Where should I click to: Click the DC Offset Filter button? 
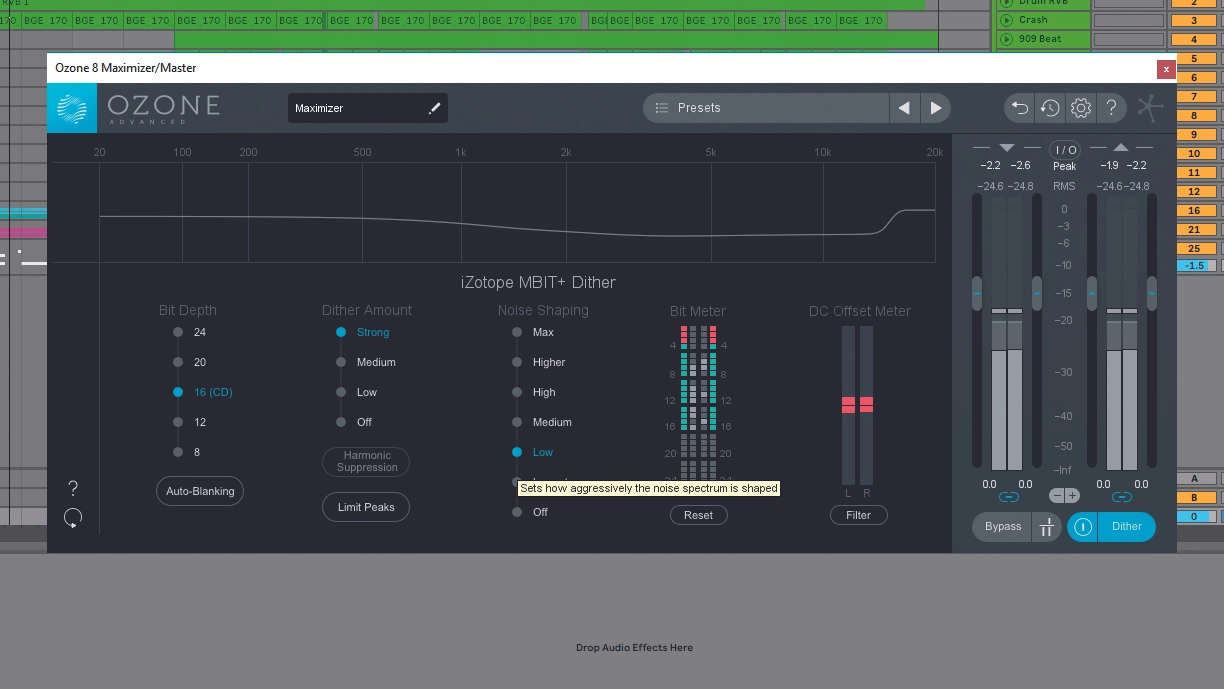(x=858, y=515)
